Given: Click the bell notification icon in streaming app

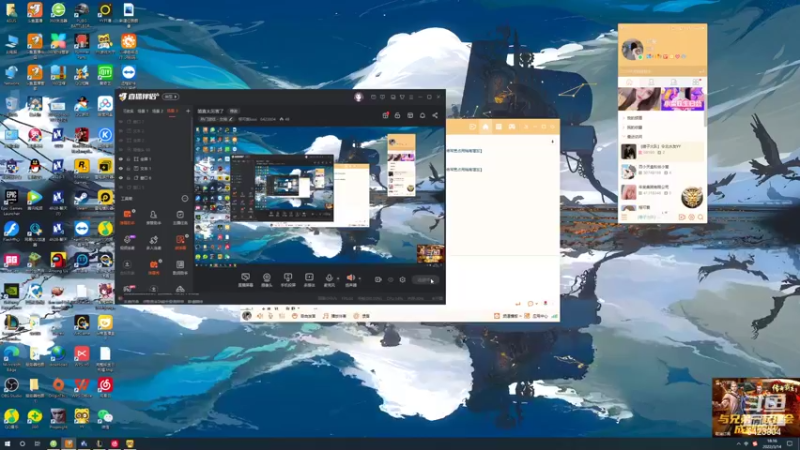Looking at the screenshot, I should point(422,116).
